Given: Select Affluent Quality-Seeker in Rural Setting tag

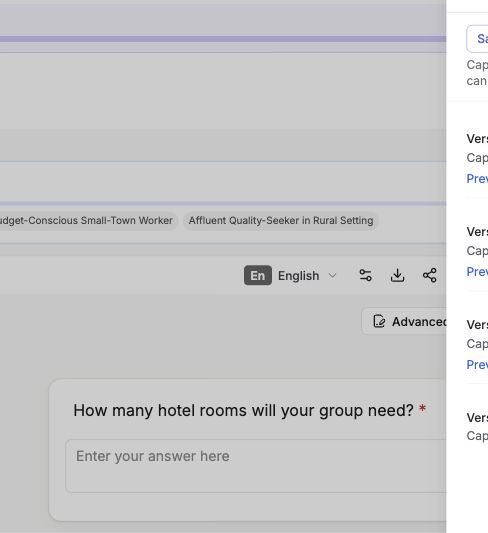Looking at the screenshot, I should click(x=281, y=221).
